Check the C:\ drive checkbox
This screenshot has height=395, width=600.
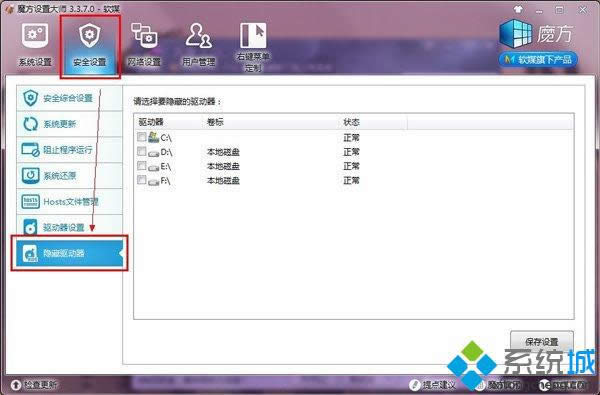(142, 137)
